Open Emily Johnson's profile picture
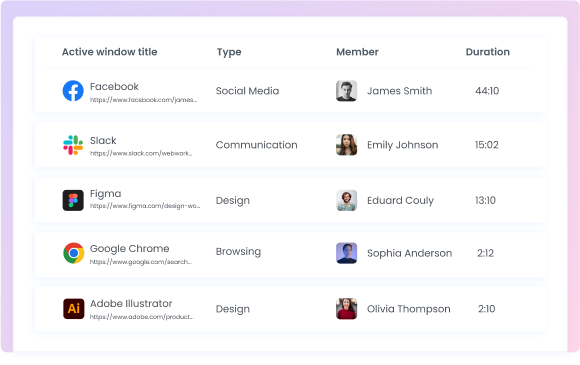 pyautogui.click(x=346, y=145)
